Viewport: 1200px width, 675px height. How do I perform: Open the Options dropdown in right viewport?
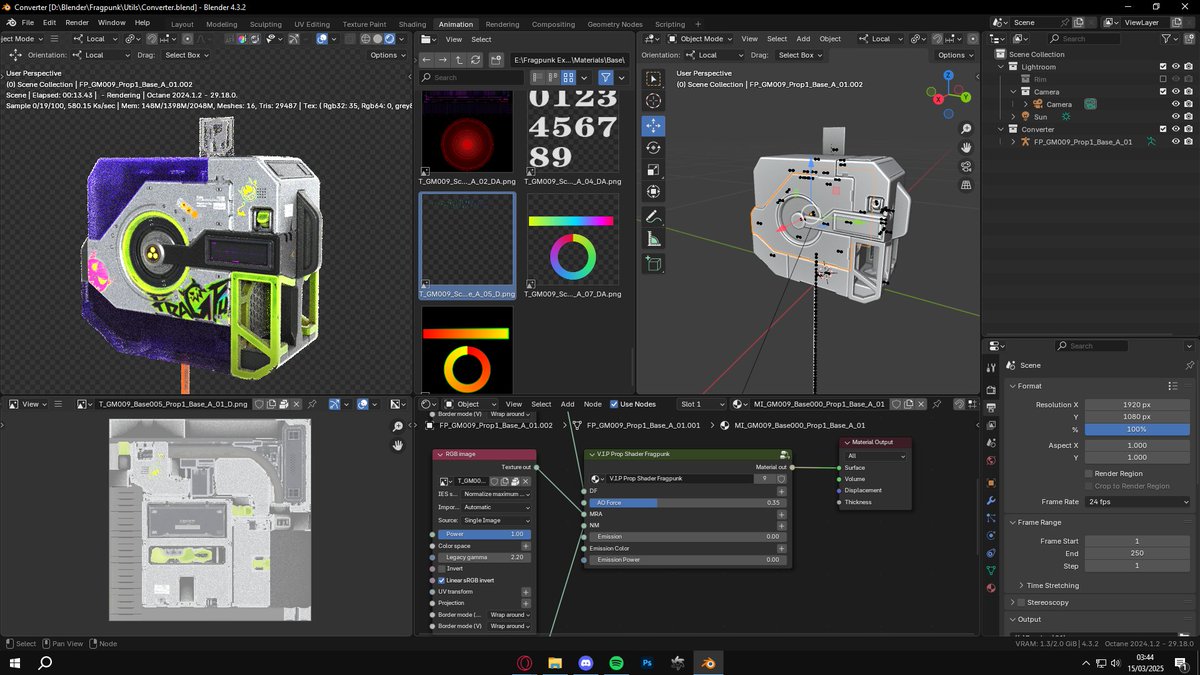(x=955, y=55)
